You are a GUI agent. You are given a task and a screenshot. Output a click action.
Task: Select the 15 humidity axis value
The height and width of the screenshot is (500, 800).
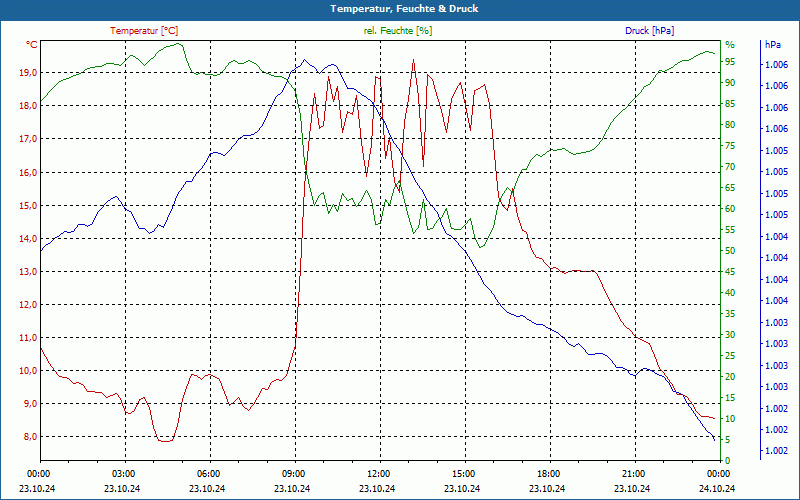point(730,397)
